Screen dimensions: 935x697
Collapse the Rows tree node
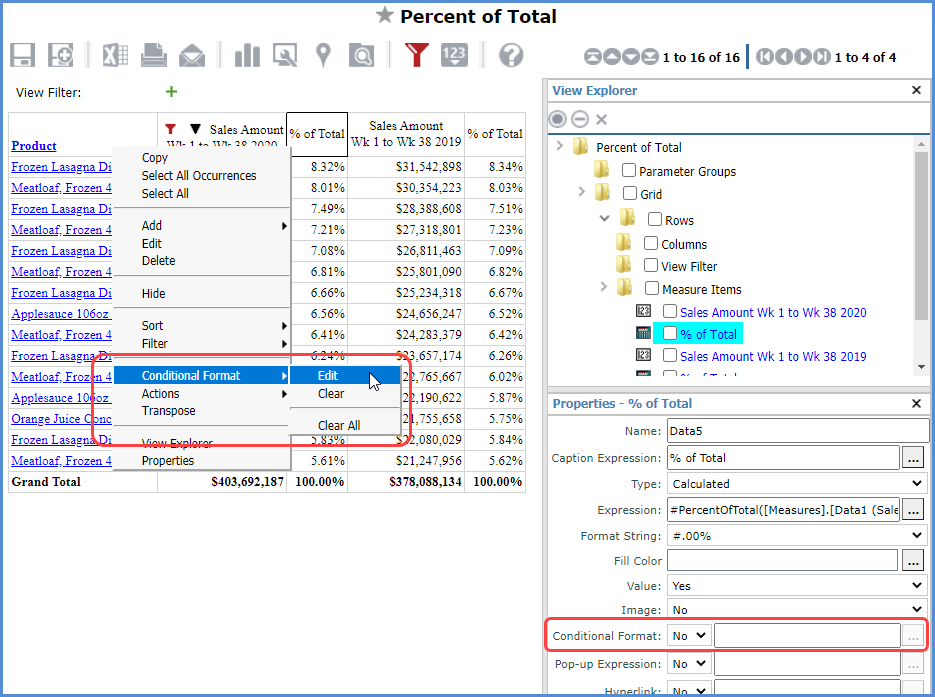[x=604, y=218]
